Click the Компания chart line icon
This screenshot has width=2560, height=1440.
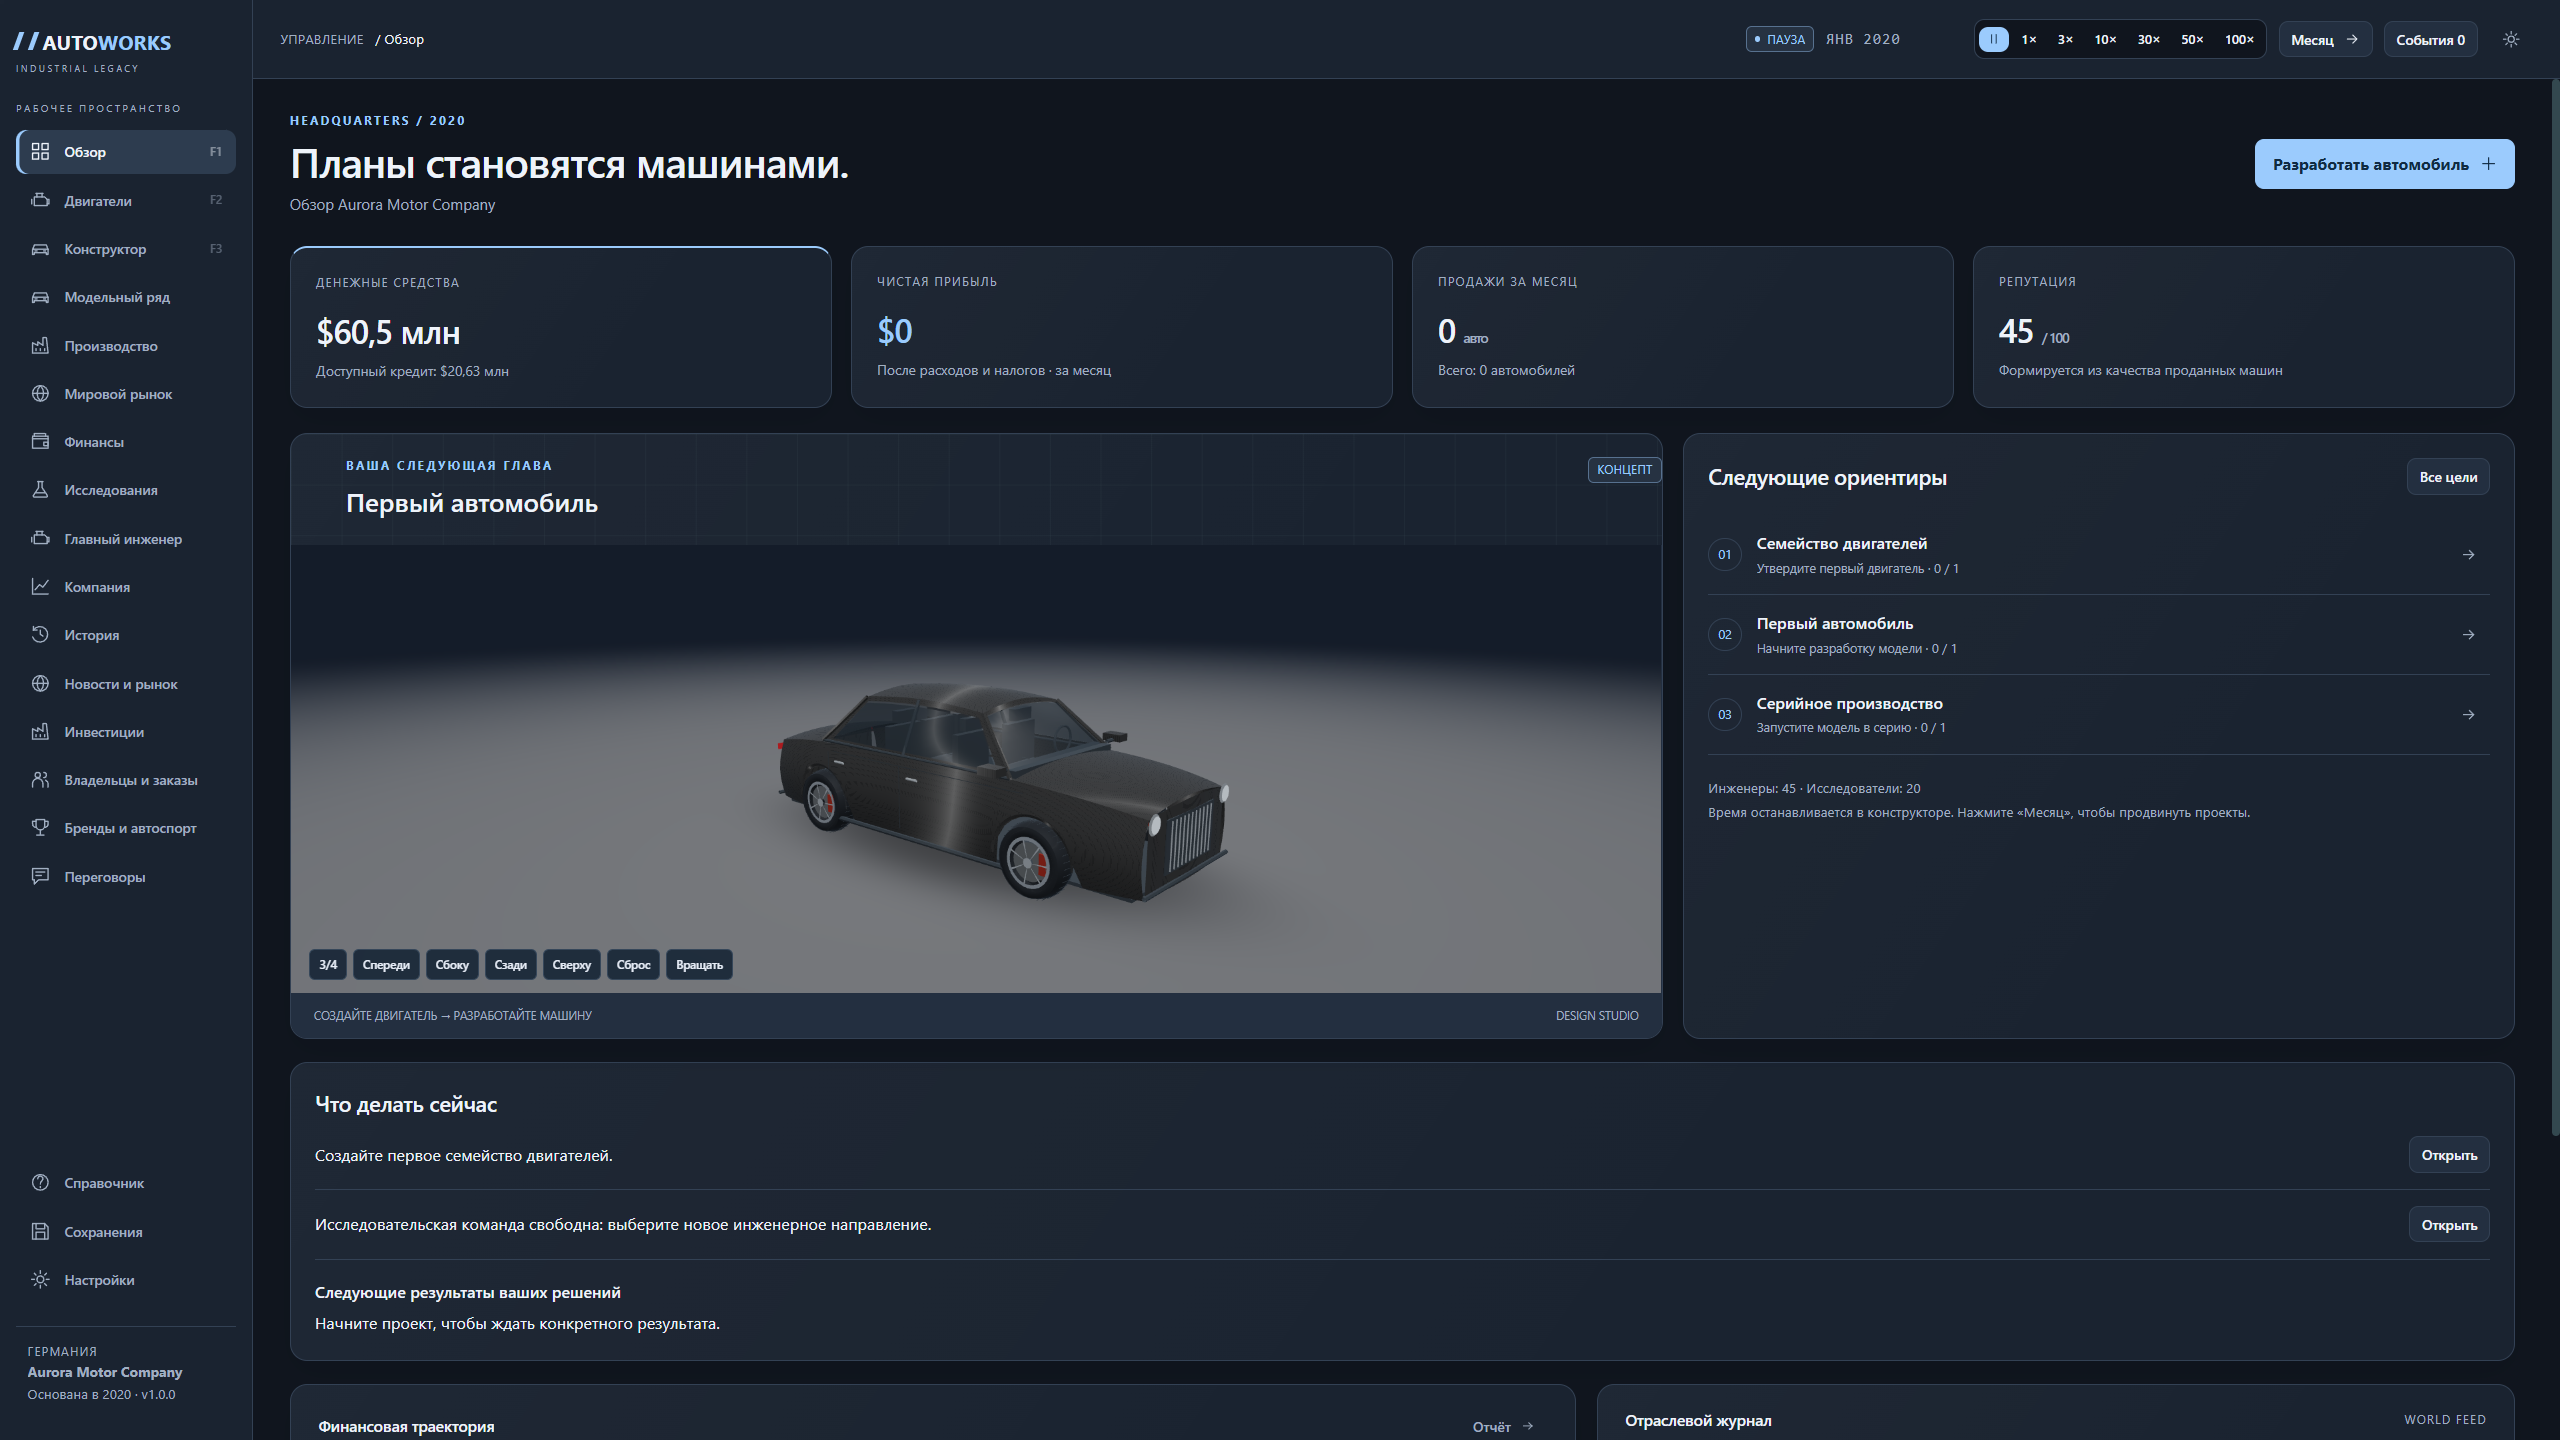pos(40,587)
